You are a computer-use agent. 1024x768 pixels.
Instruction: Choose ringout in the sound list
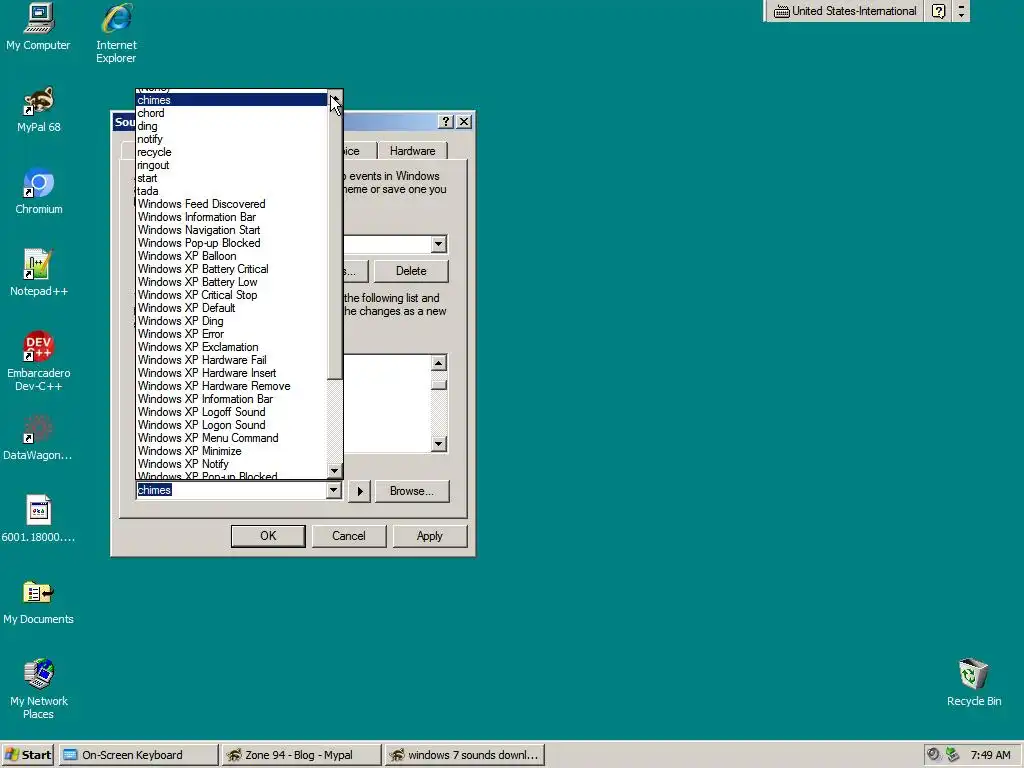coord(231,165)
